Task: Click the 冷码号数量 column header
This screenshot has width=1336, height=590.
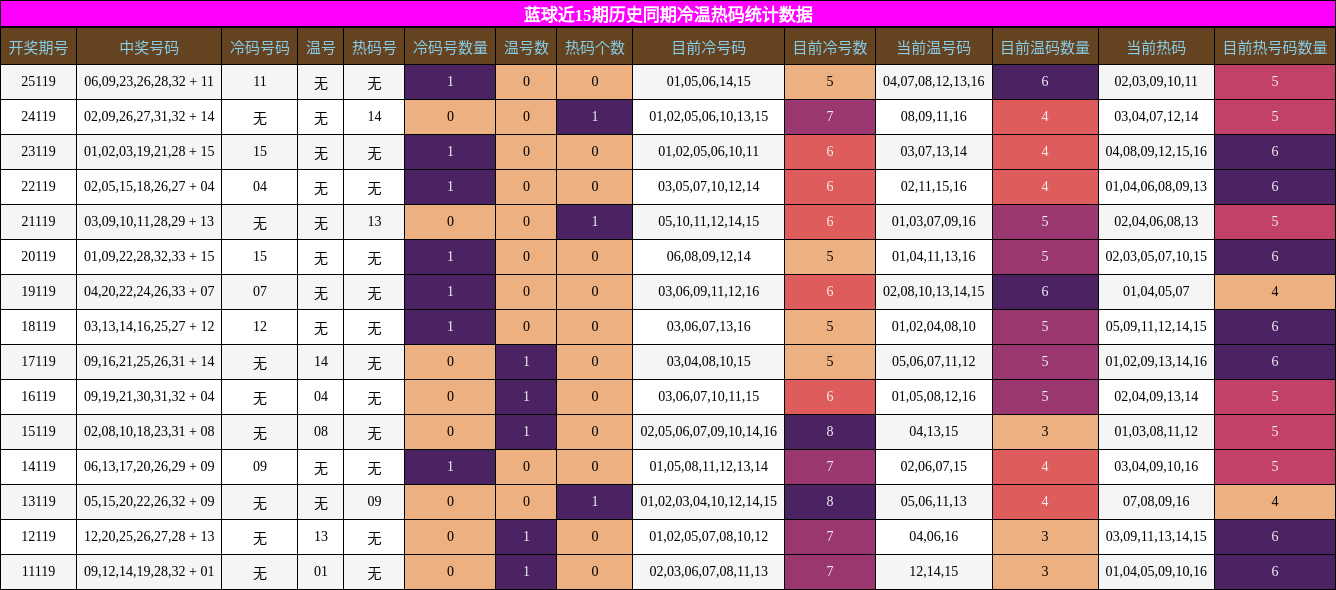Action: click(450, 47)
